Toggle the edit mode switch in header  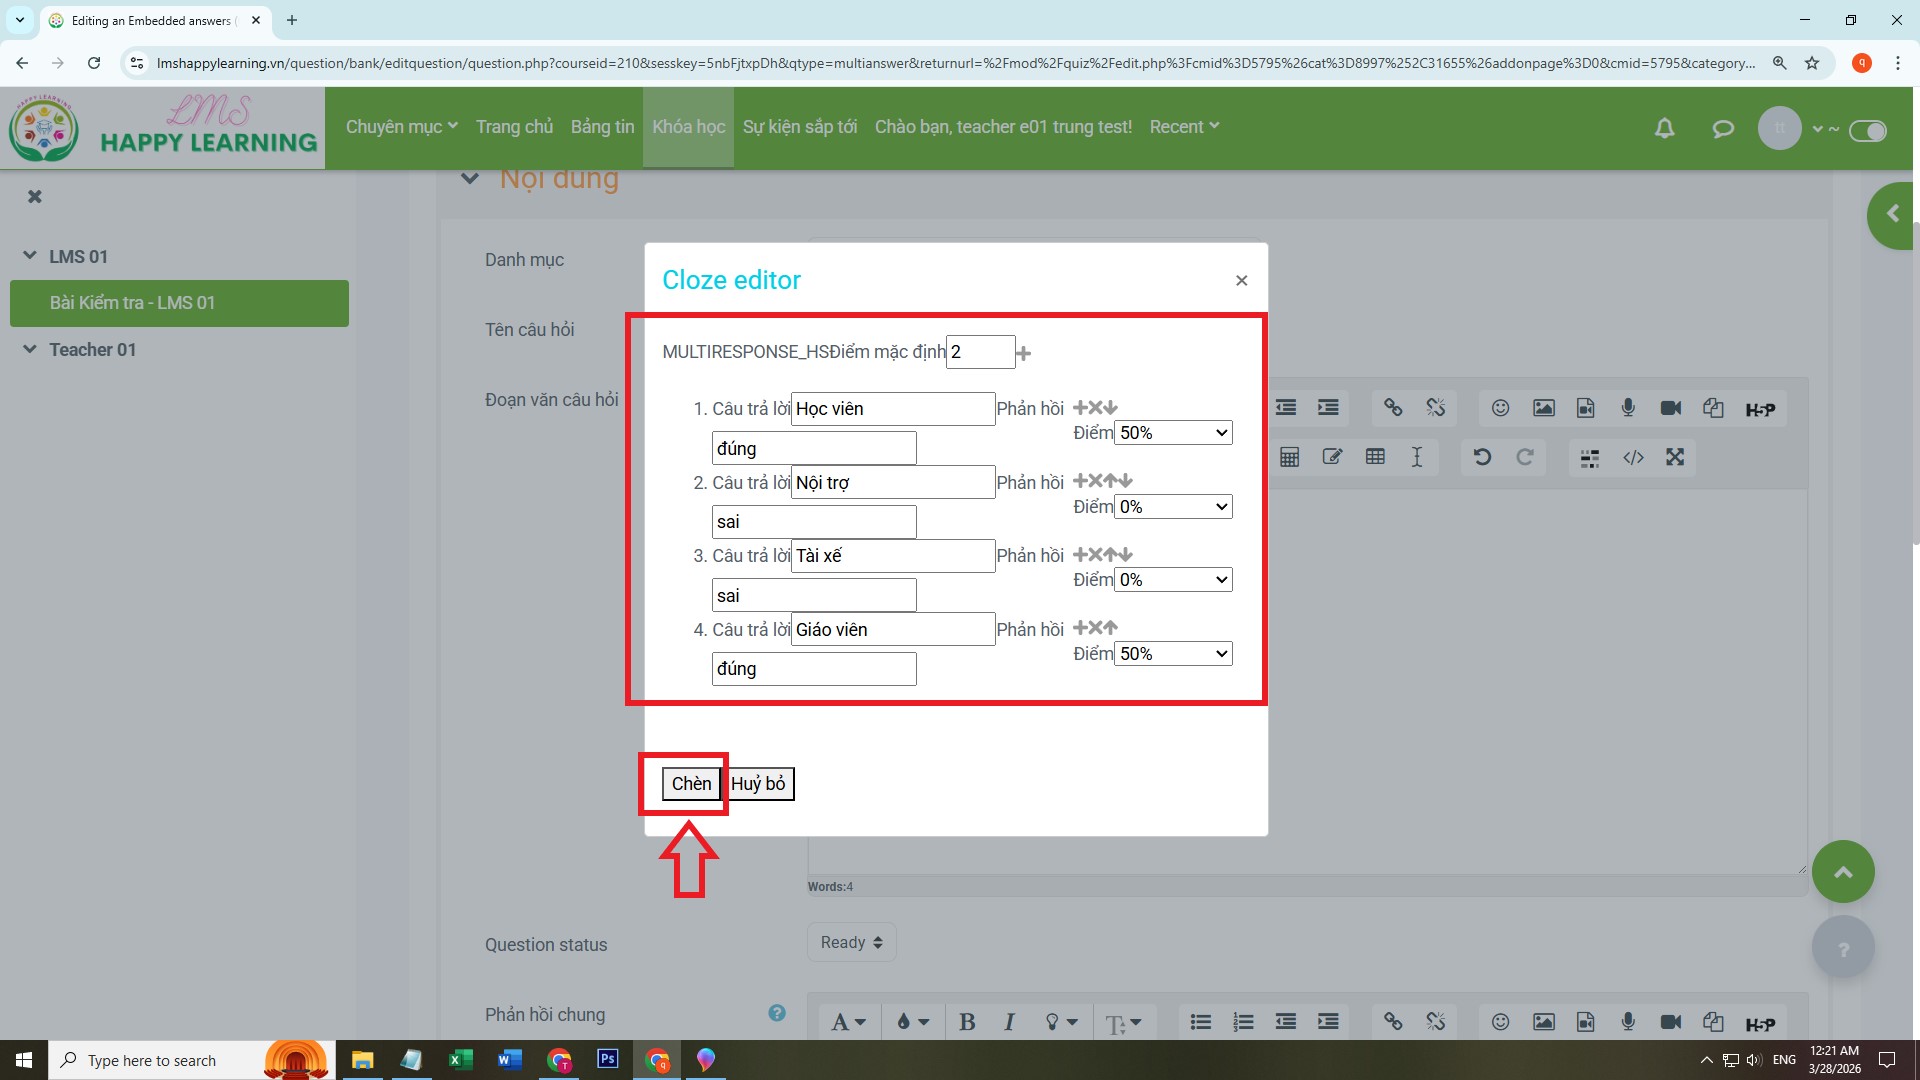click(1867, 131)
